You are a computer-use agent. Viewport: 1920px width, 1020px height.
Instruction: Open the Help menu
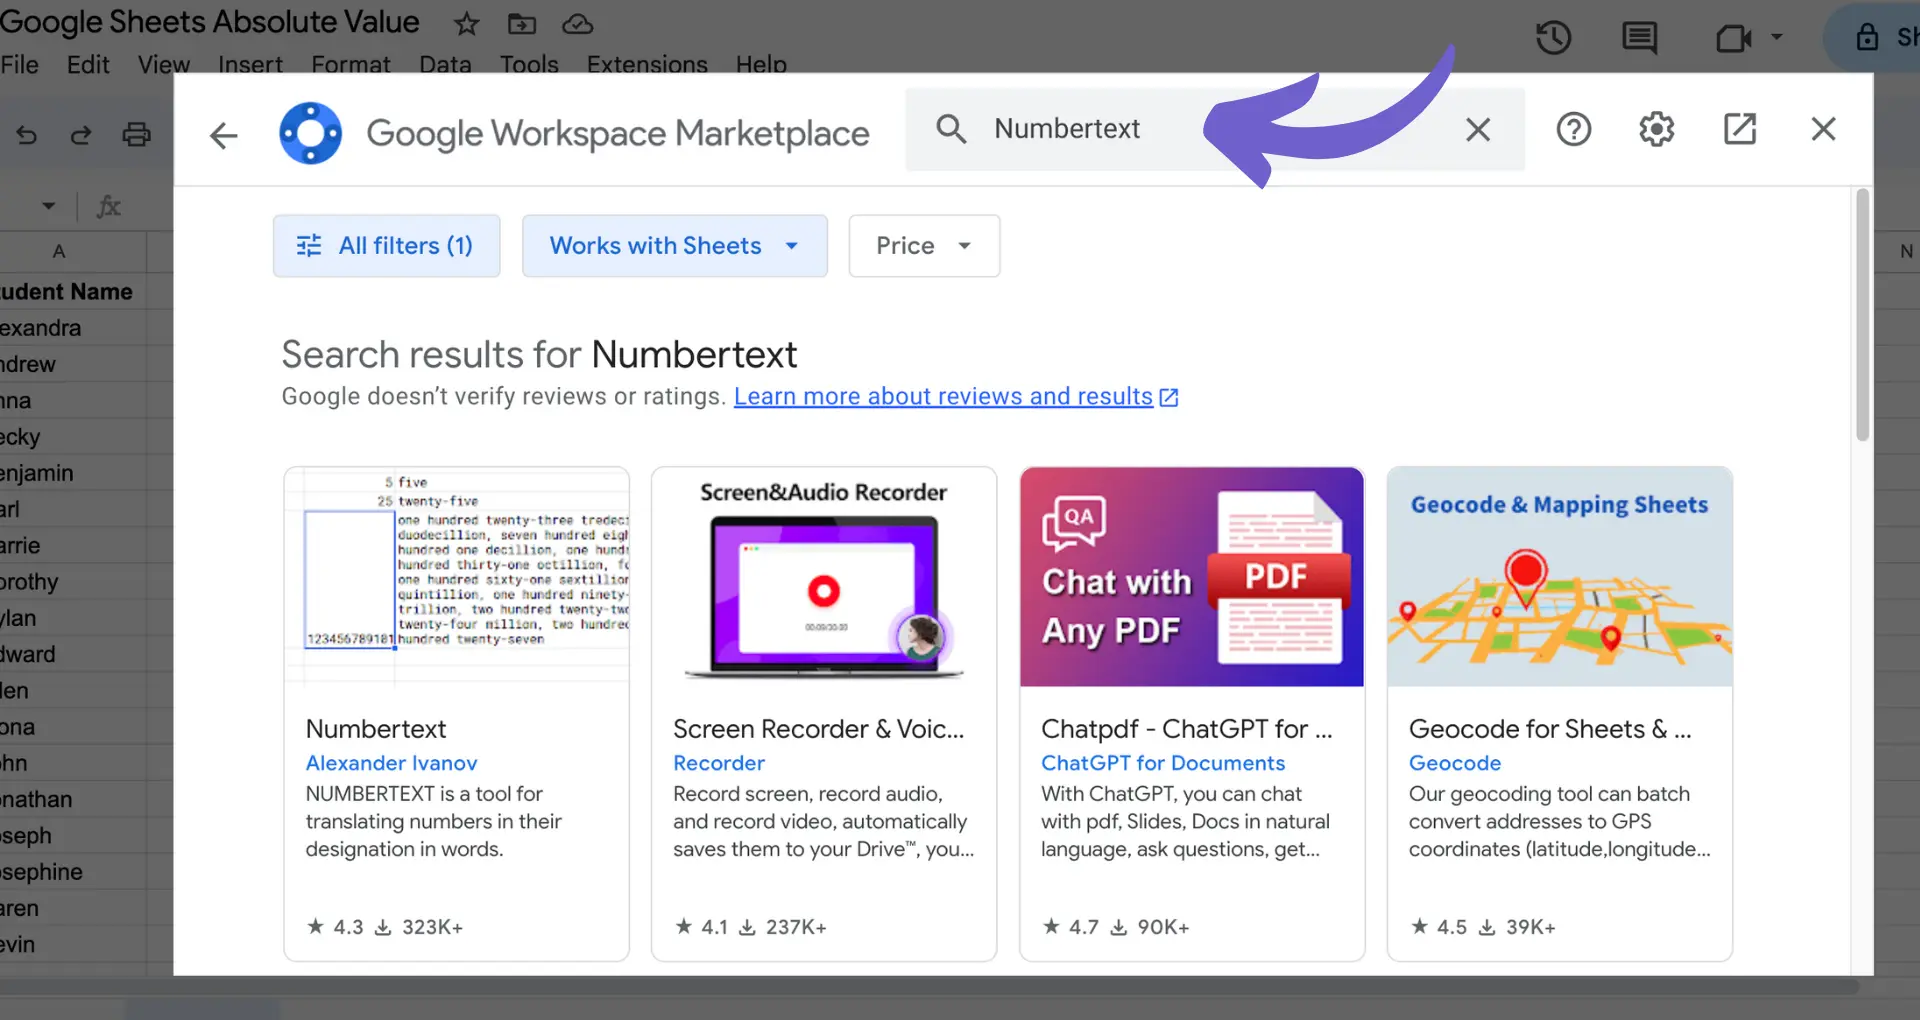[x=761, y=65]
